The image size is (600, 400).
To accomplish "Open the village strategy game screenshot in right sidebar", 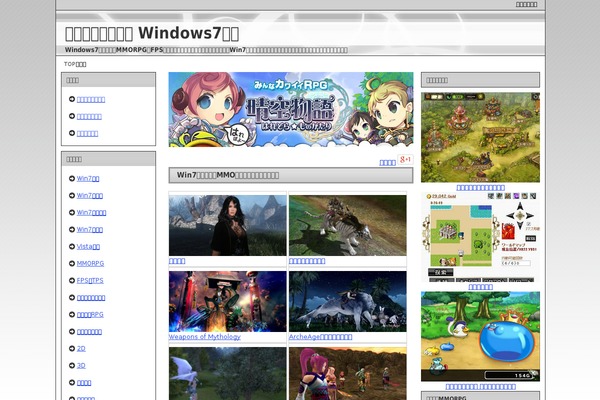I will click(x=480, y=137).
